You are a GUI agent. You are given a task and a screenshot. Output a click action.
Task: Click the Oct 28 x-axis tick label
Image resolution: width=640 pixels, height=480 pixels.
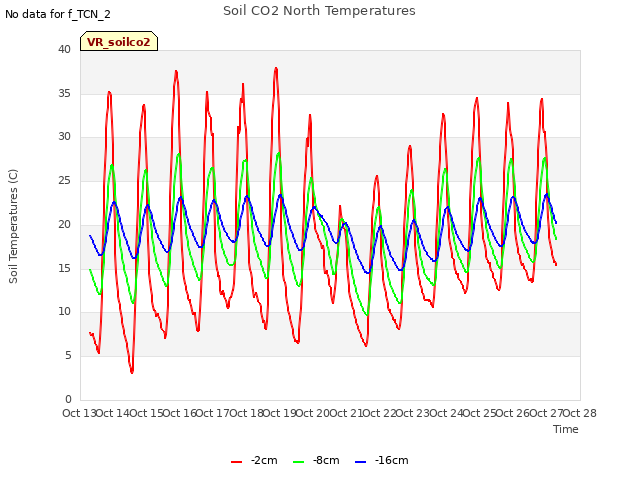coord(580,413)
